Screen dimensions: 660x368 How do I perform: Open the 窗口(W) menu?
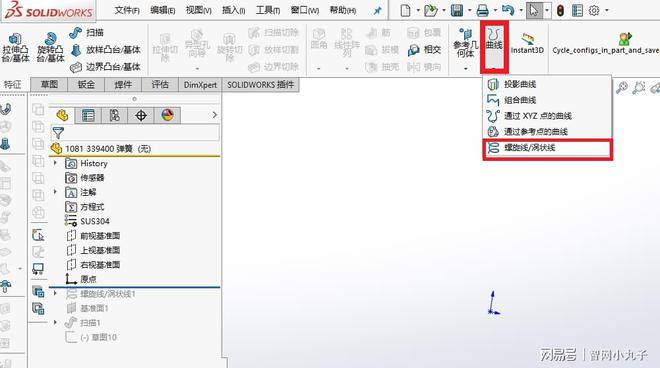pos(305,10)
